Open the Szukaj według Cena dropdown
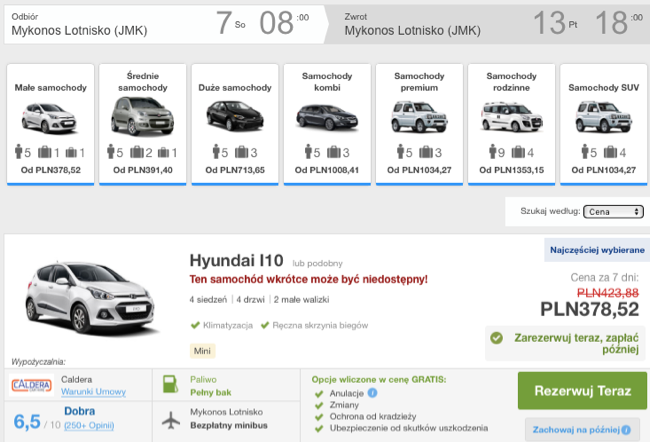The image size is (650, 442). [613, 212]
